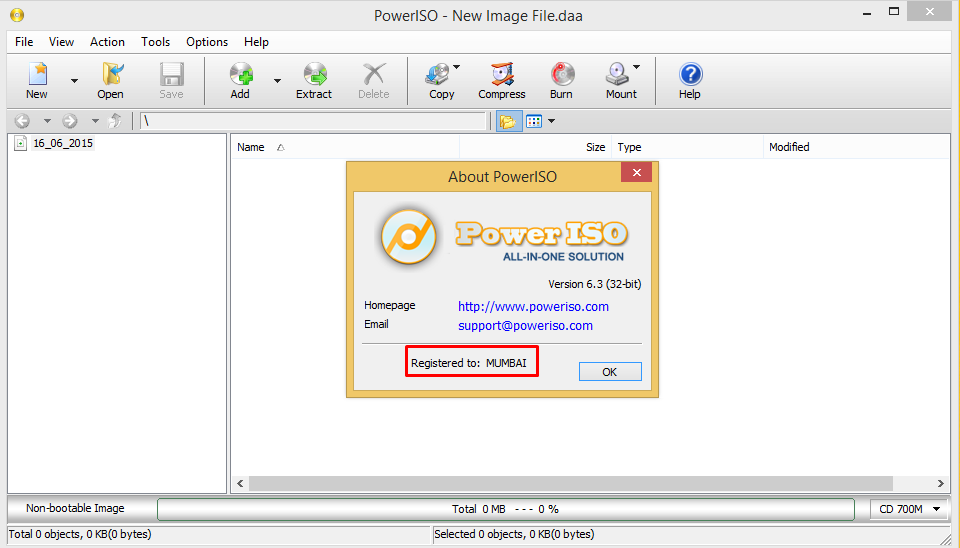Screen dimensions: 960x548
Task: Click the Up one level icon
Action: [115, 121]
